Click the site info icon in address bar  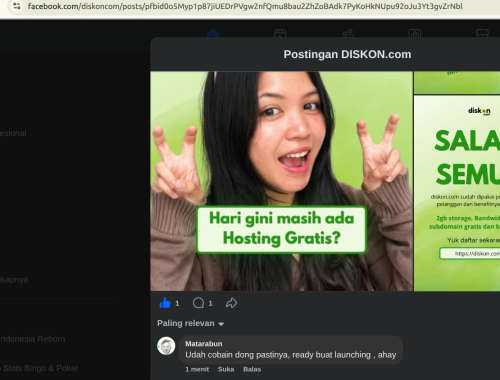[17, 6]
